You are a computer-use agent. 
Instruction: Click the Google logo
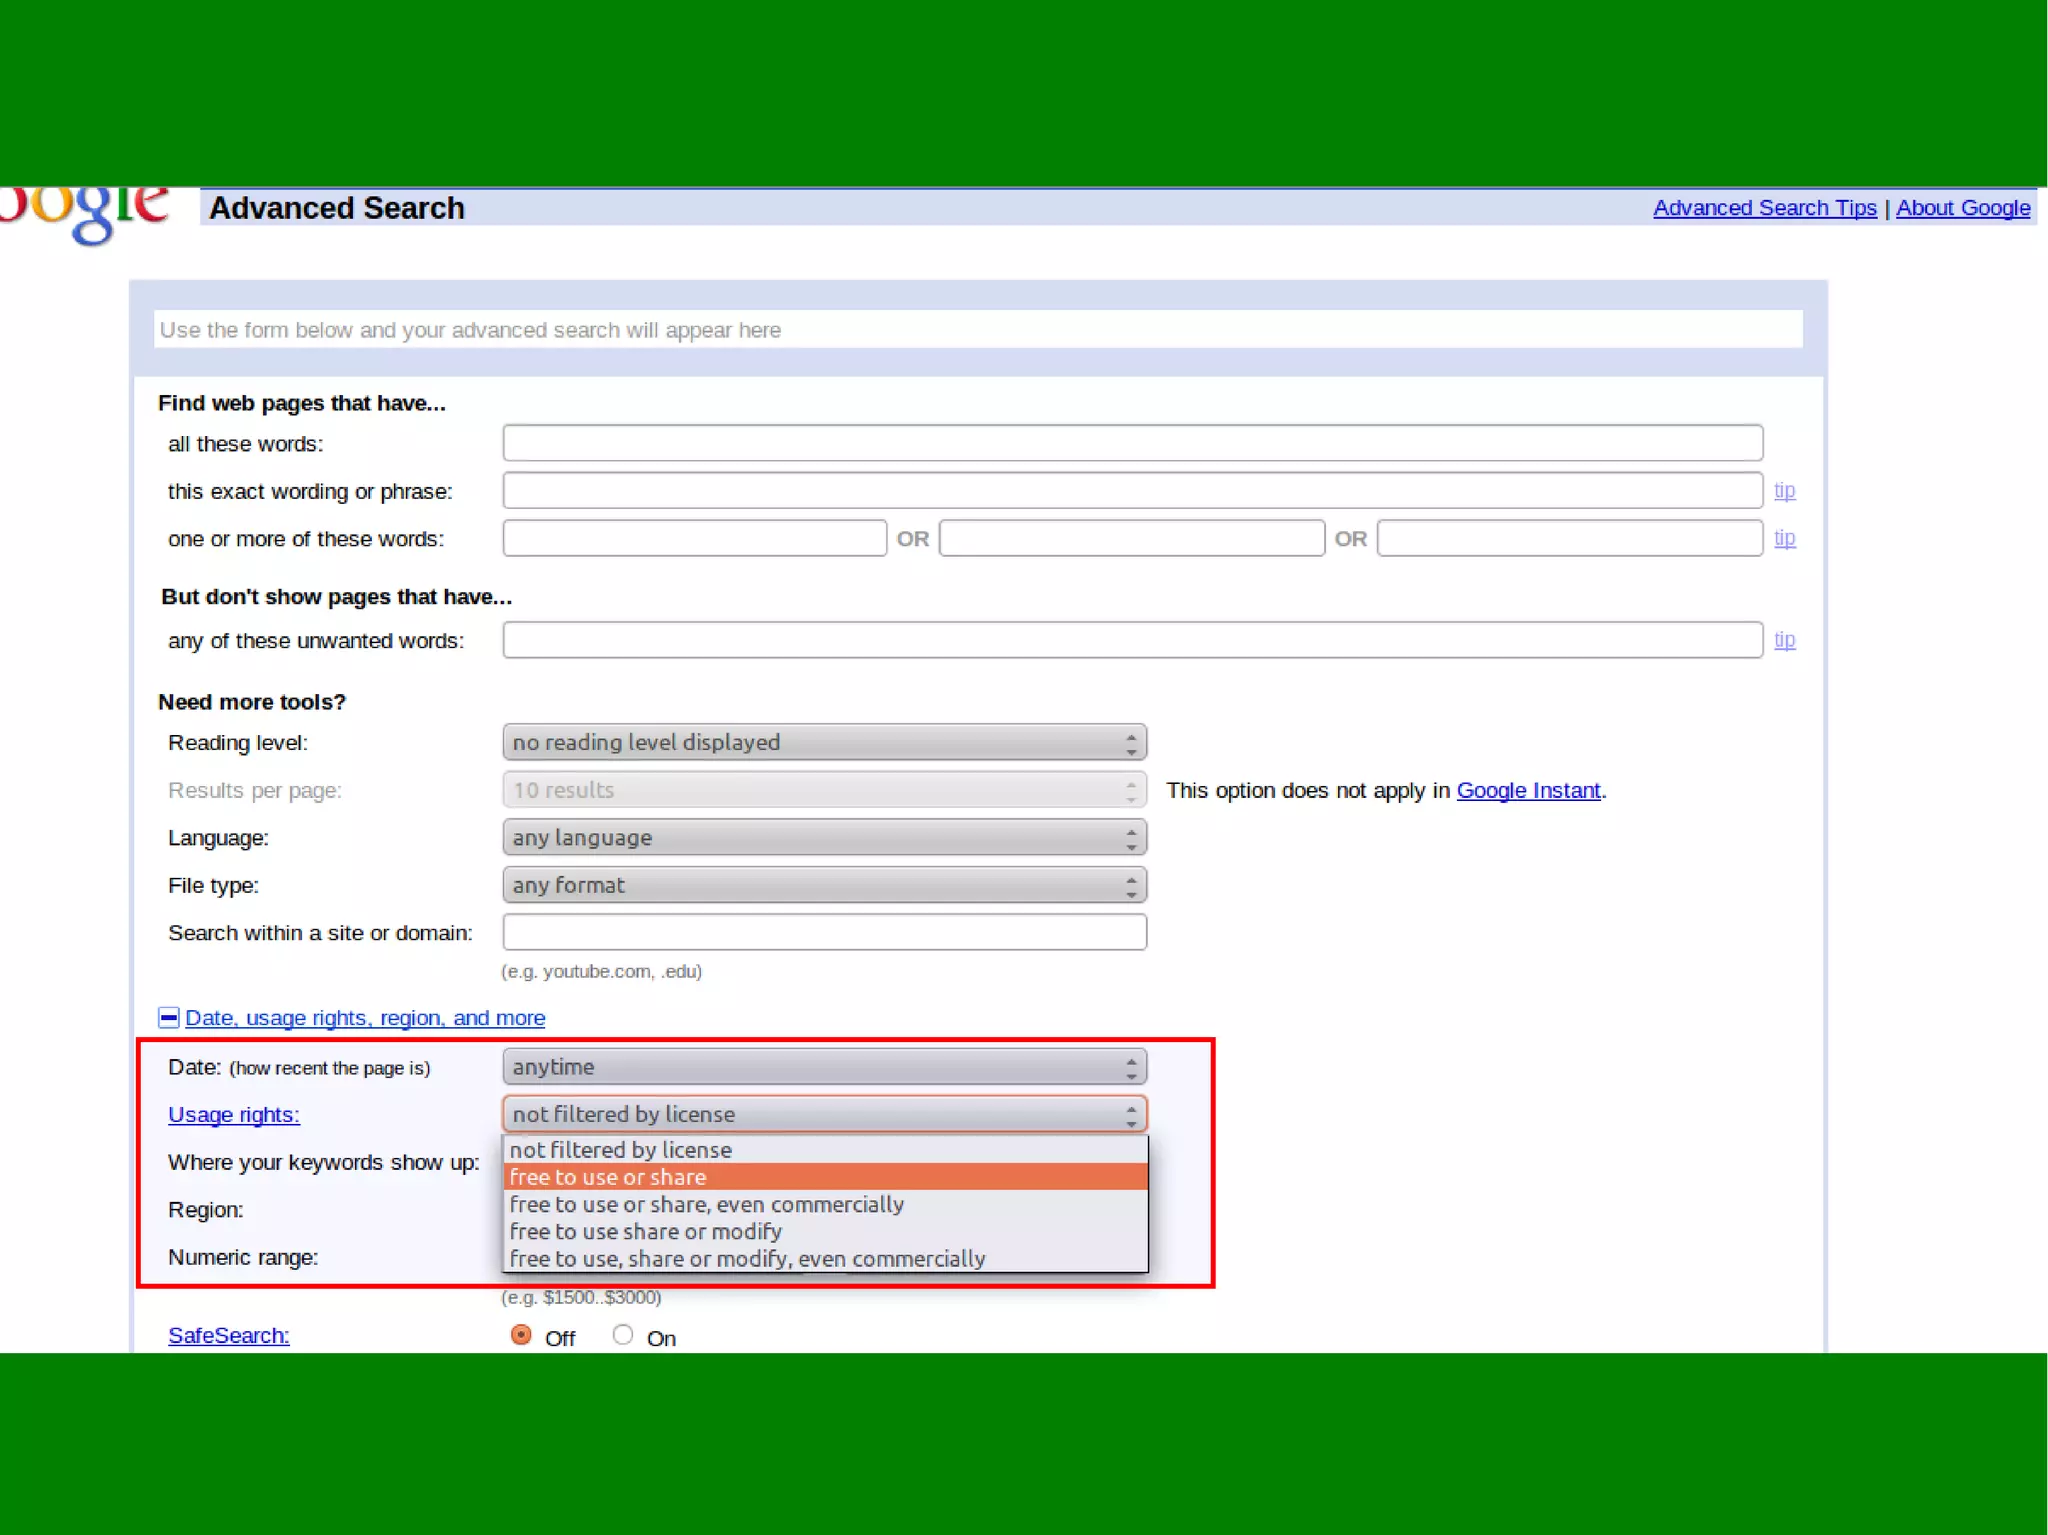pyautogui.click(x=85, y=212)
